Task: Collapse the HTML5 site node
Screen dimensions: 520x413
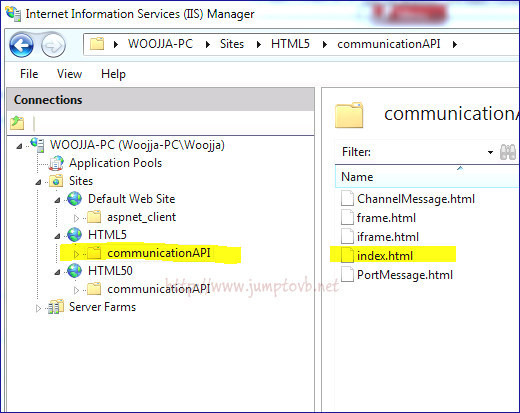Action: click(58, 236)
